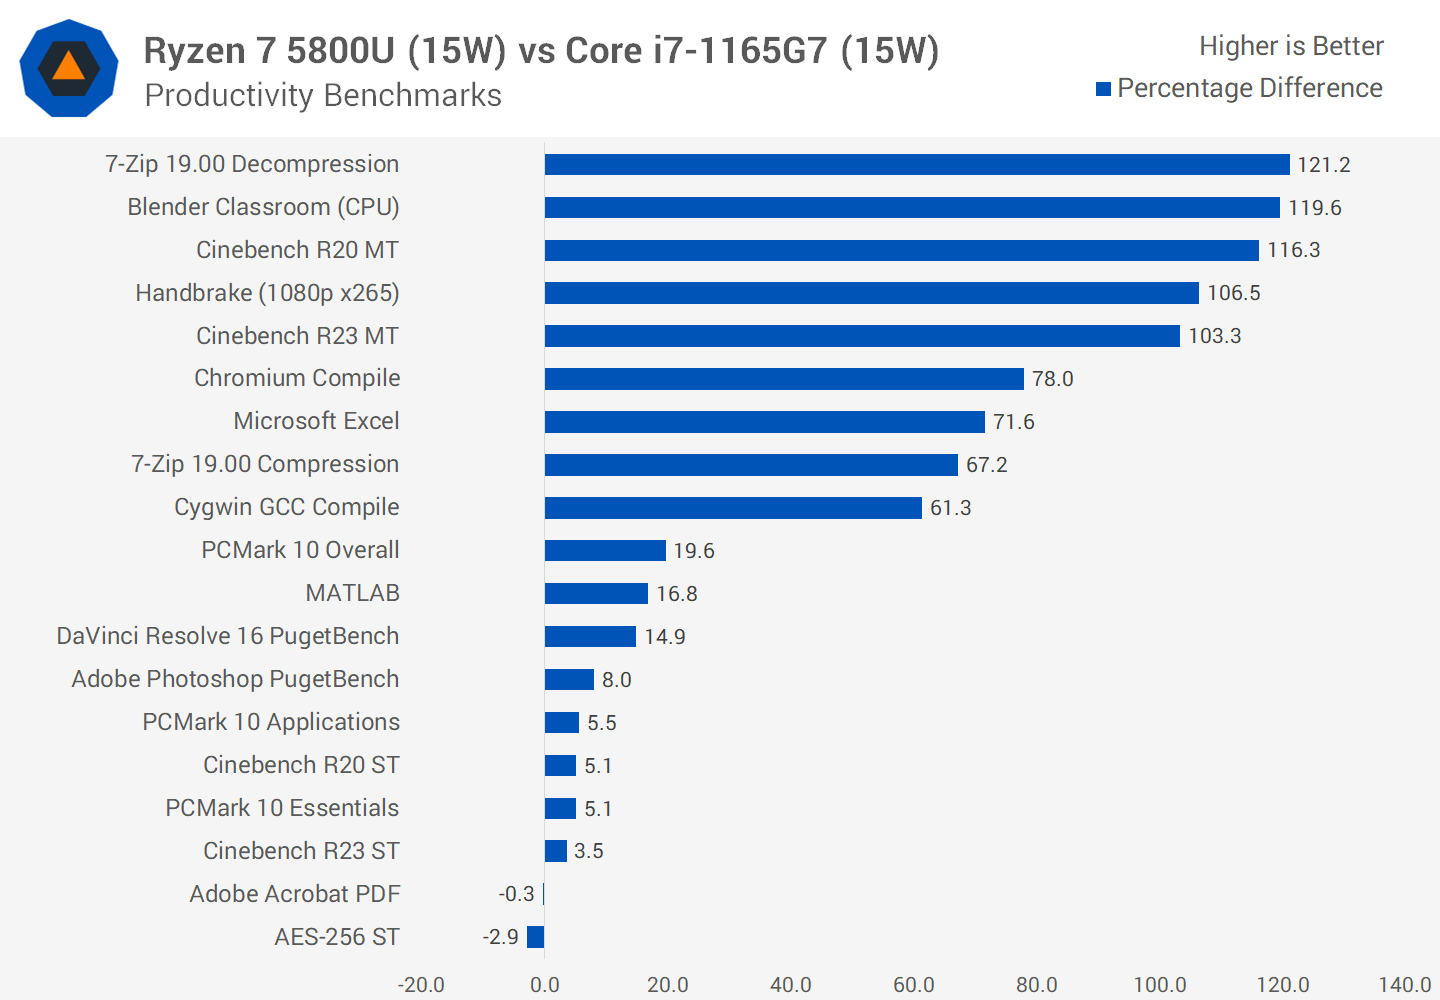This screenshot has height=1000, width=1440.
Task: Click the Handbrake bar
Action: tap(872, 293)
